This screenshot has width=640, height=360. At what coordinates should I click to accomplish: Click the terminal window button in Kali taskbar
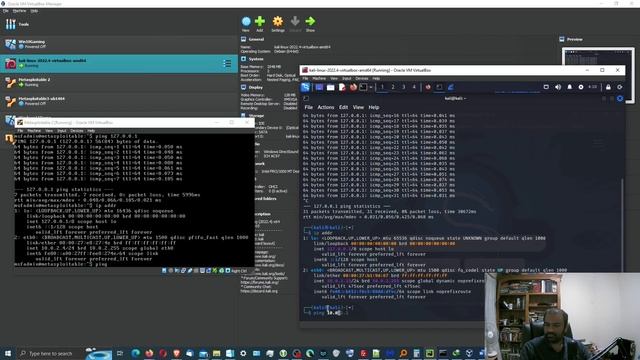click(x=439, y=87)
